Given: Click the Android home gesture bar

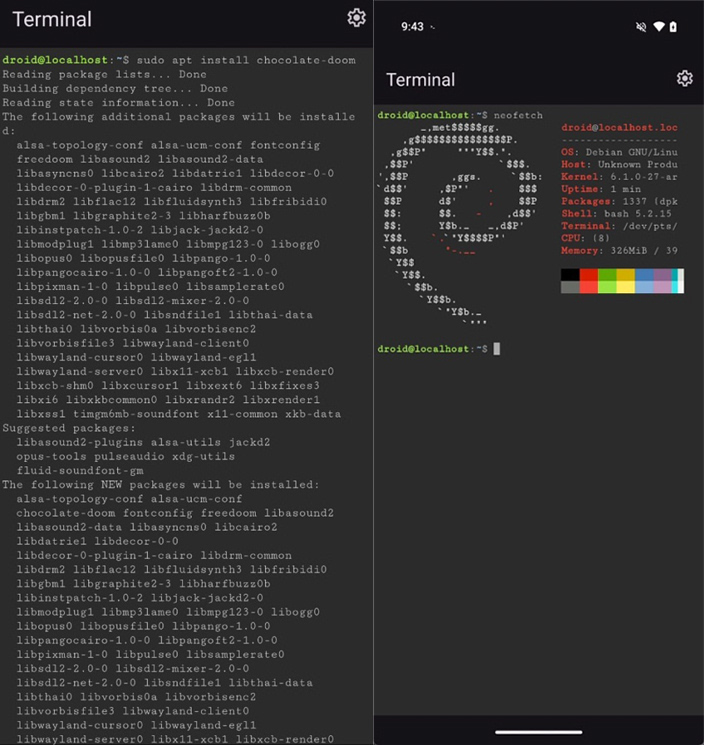Looking at the screenshot, I should (x=538, y=732).
